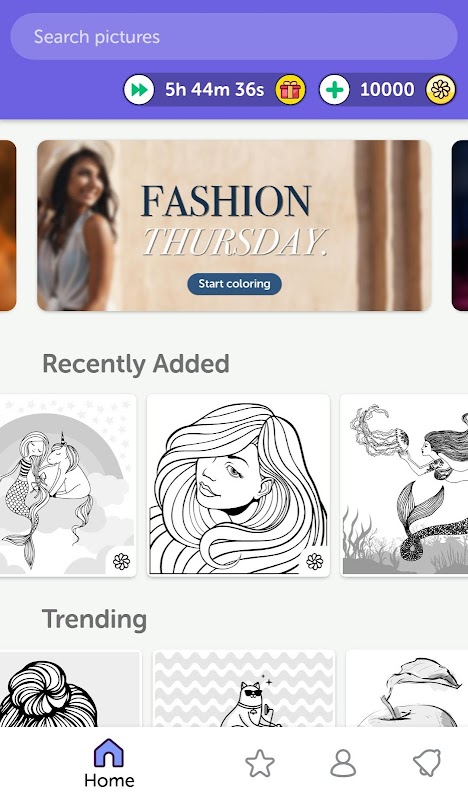Tap the green fast-forward timer icon
This screenshot has width=468, height=800.
(x=139, y=90)
